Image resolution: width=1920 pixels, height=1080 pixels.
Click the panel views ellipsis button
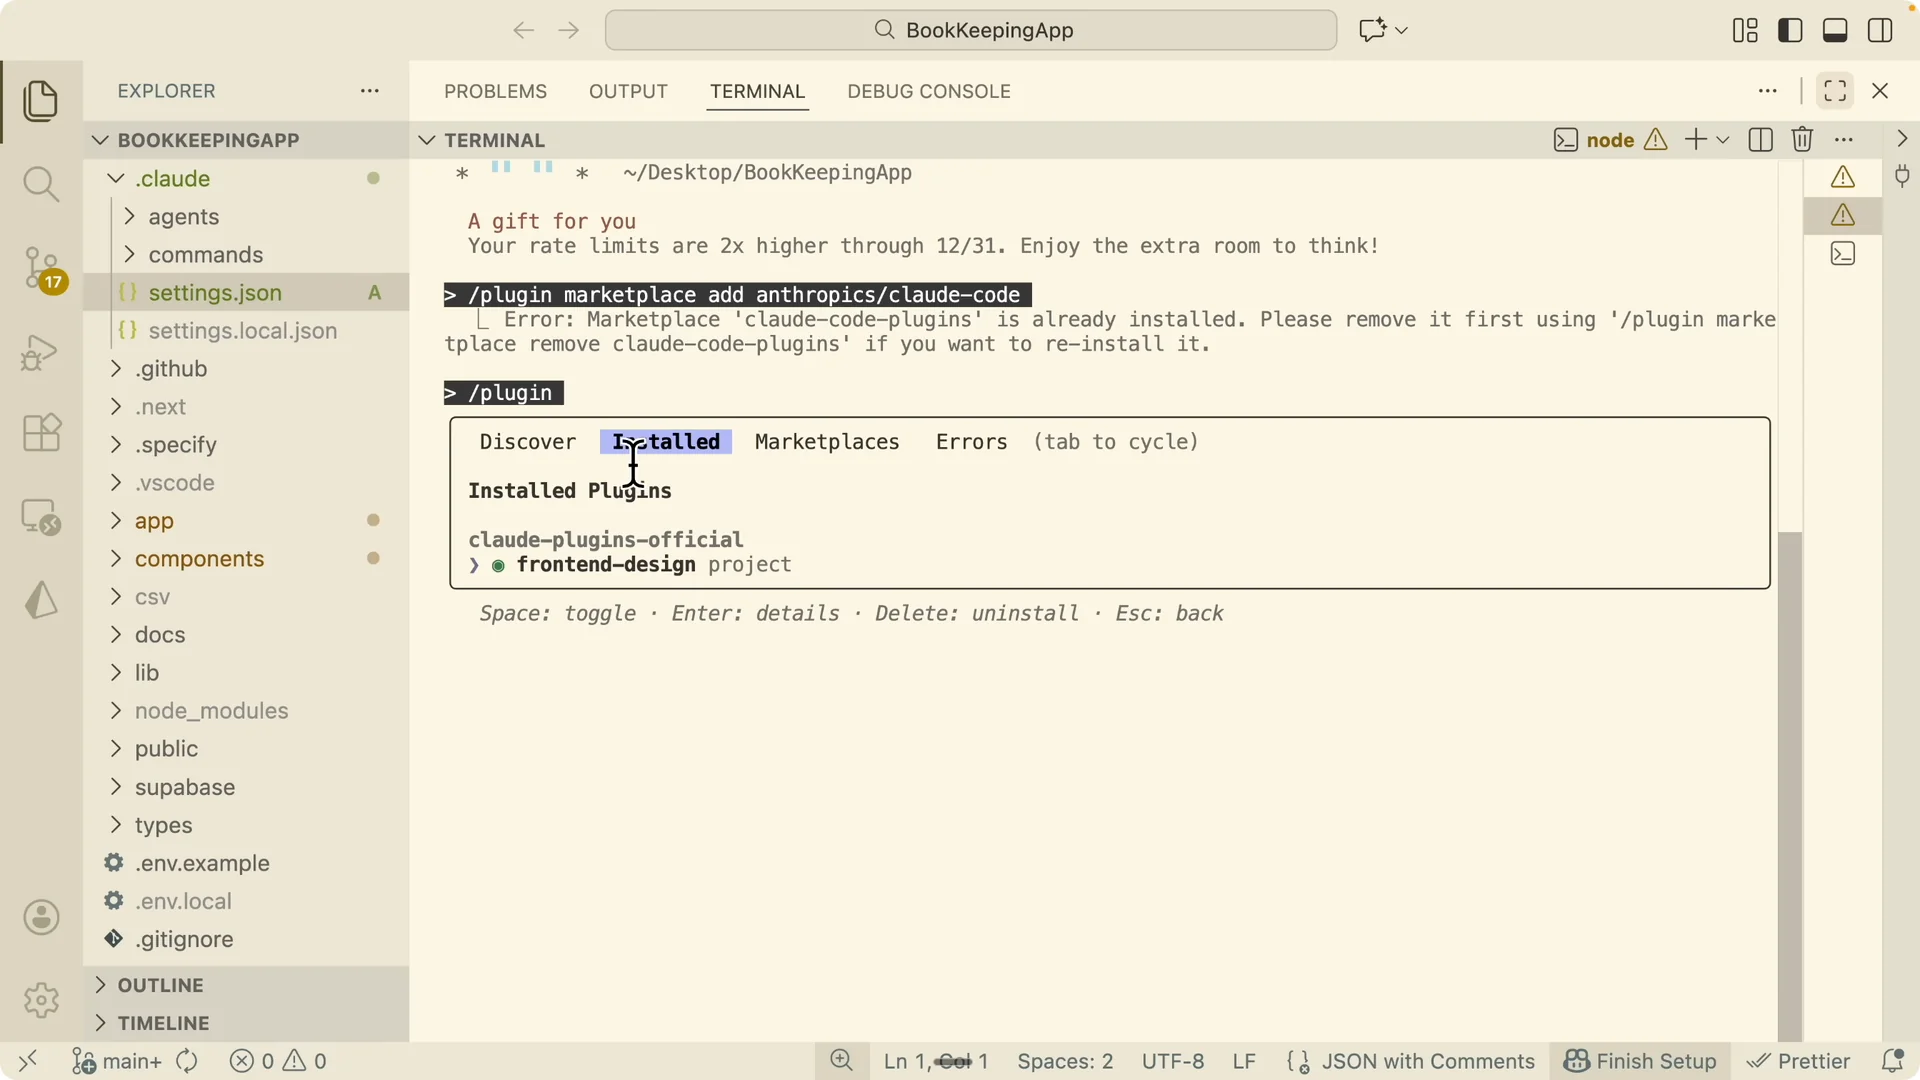click(x=1768, y=91)
